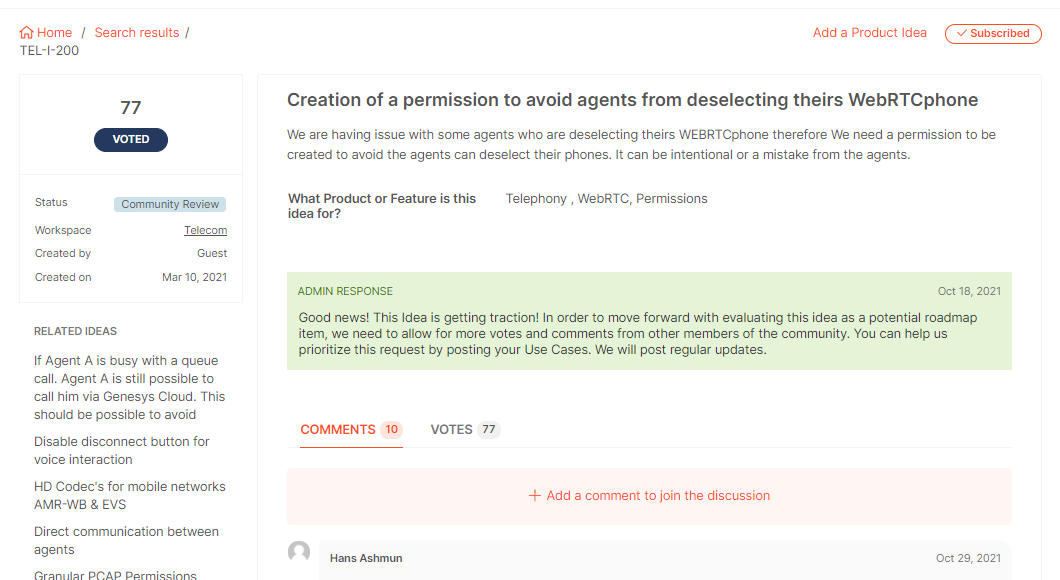The image size is (1060, 580).
Task: Click Add a comment to join discussion
Action: (x=658, y=496)
